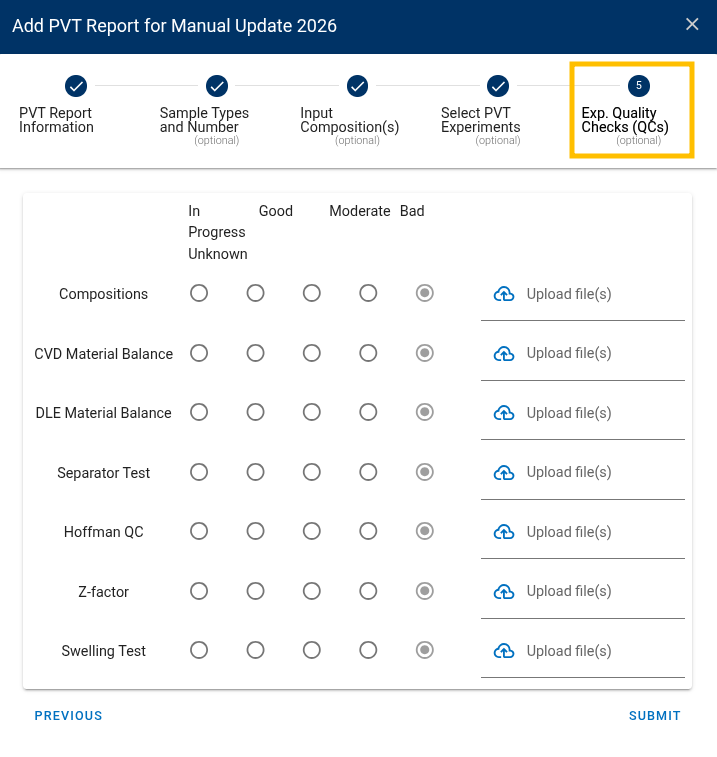Select the last radio button for Swelling Test
The width and height of the screenshot is (717, 757).
(424, 650)
